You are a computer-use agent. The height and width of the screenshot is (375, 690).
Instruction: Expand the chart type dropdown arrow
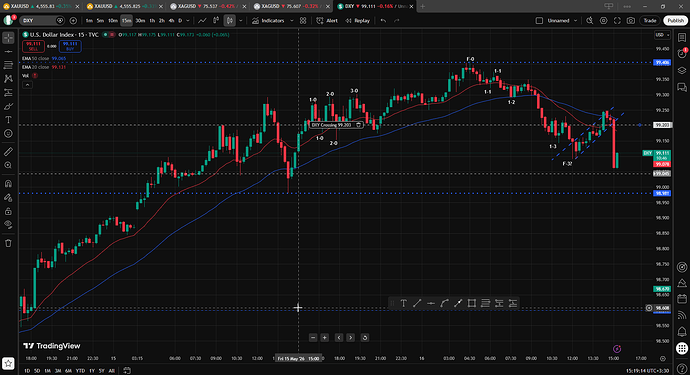click(241, 21)
